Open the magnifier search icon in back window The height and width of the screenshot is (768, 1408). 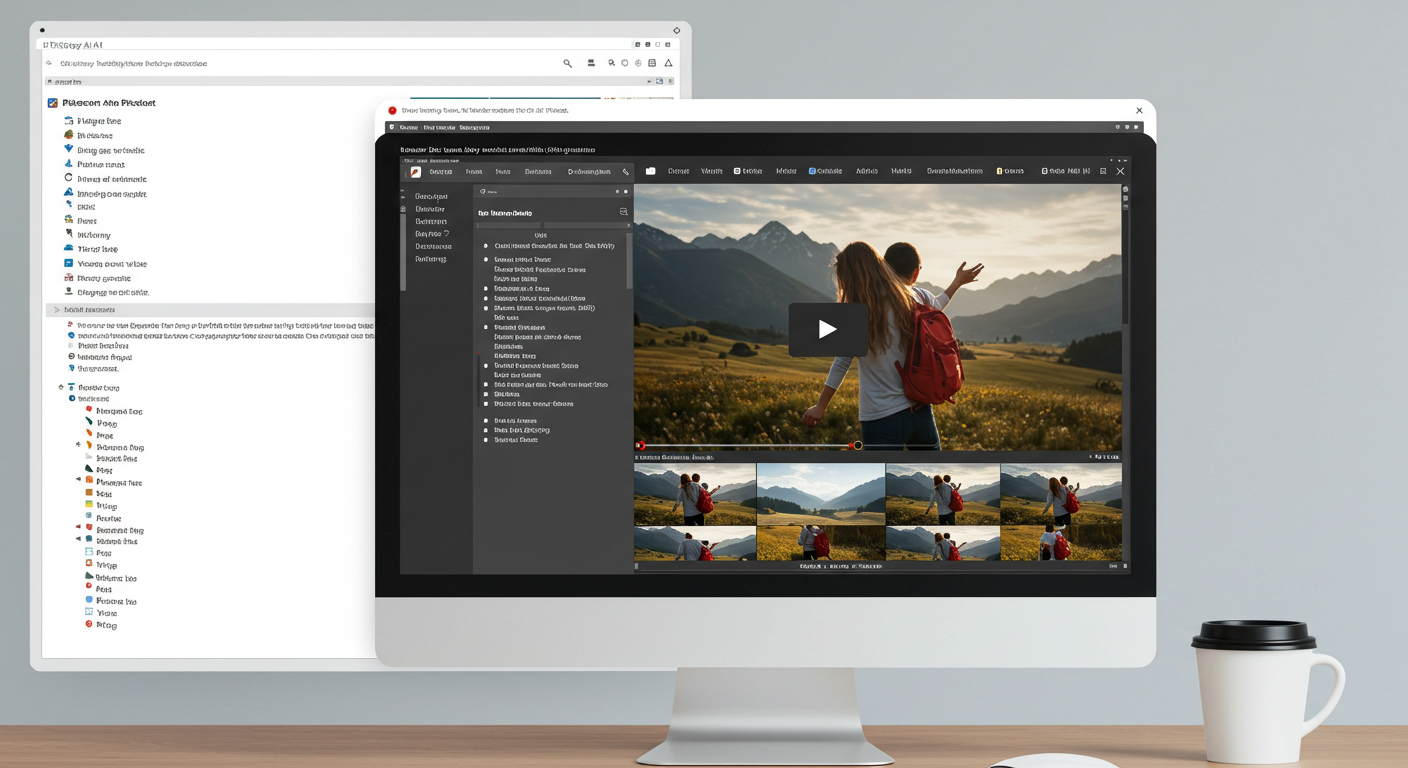tap(567, 63)
